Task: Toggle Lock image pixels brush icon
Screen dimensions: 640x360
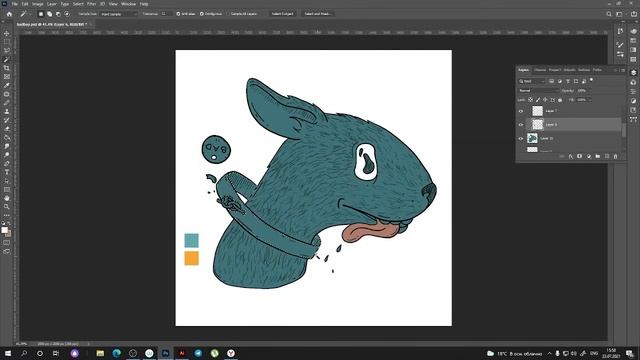Action: (538, 100)
